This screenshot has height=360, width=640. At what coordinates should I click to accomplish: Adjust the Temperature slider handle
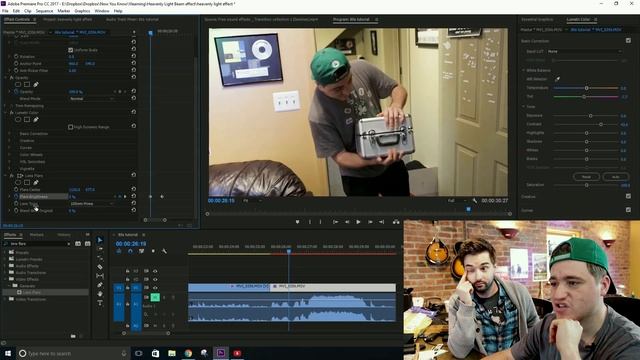(x=587, y=88)
